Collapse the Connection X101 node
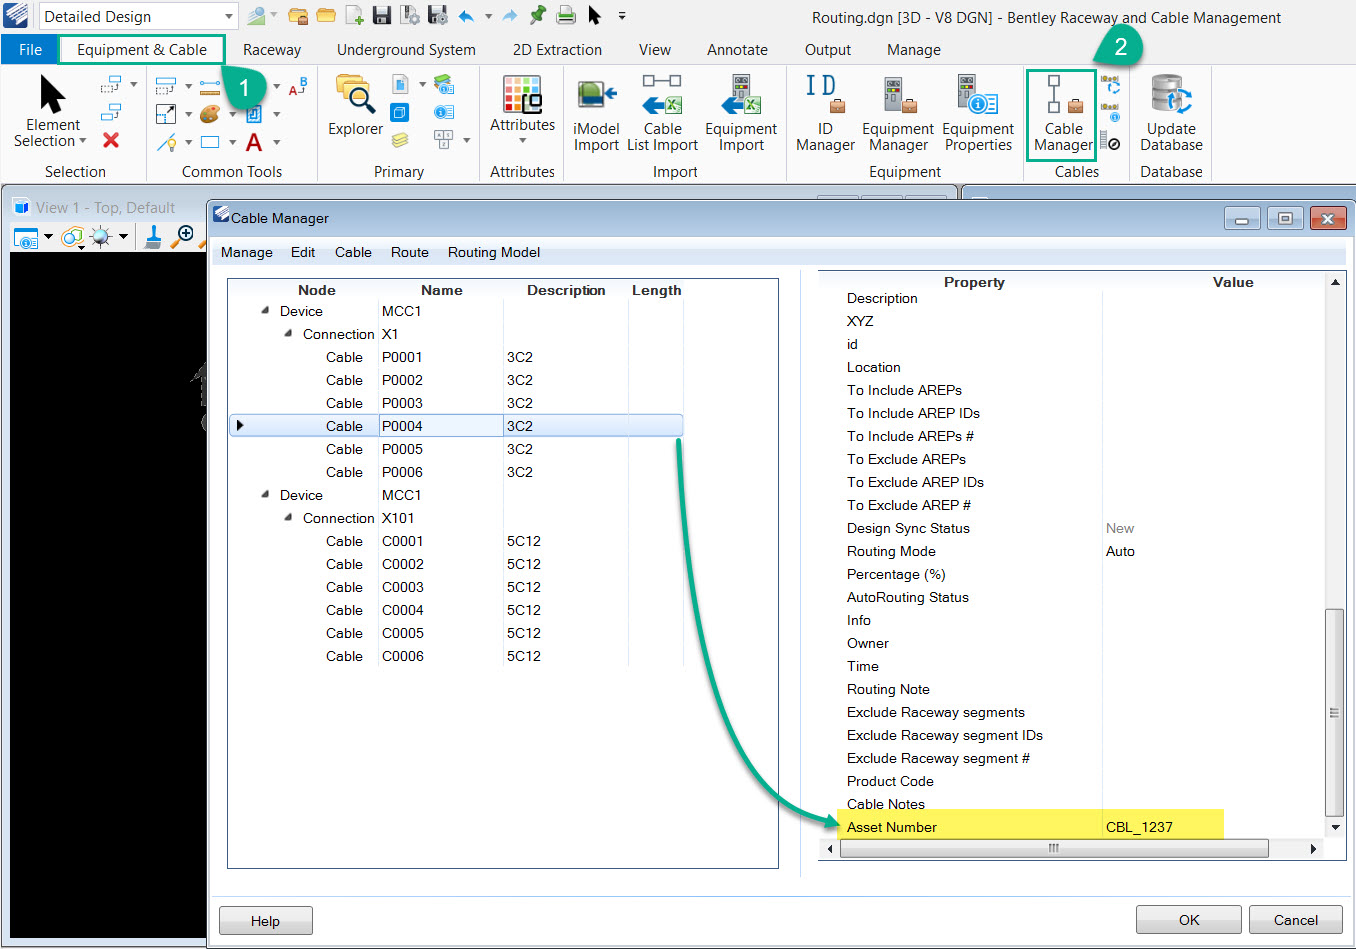Viewport: 1356px width, 949px height. coord(288,517)
